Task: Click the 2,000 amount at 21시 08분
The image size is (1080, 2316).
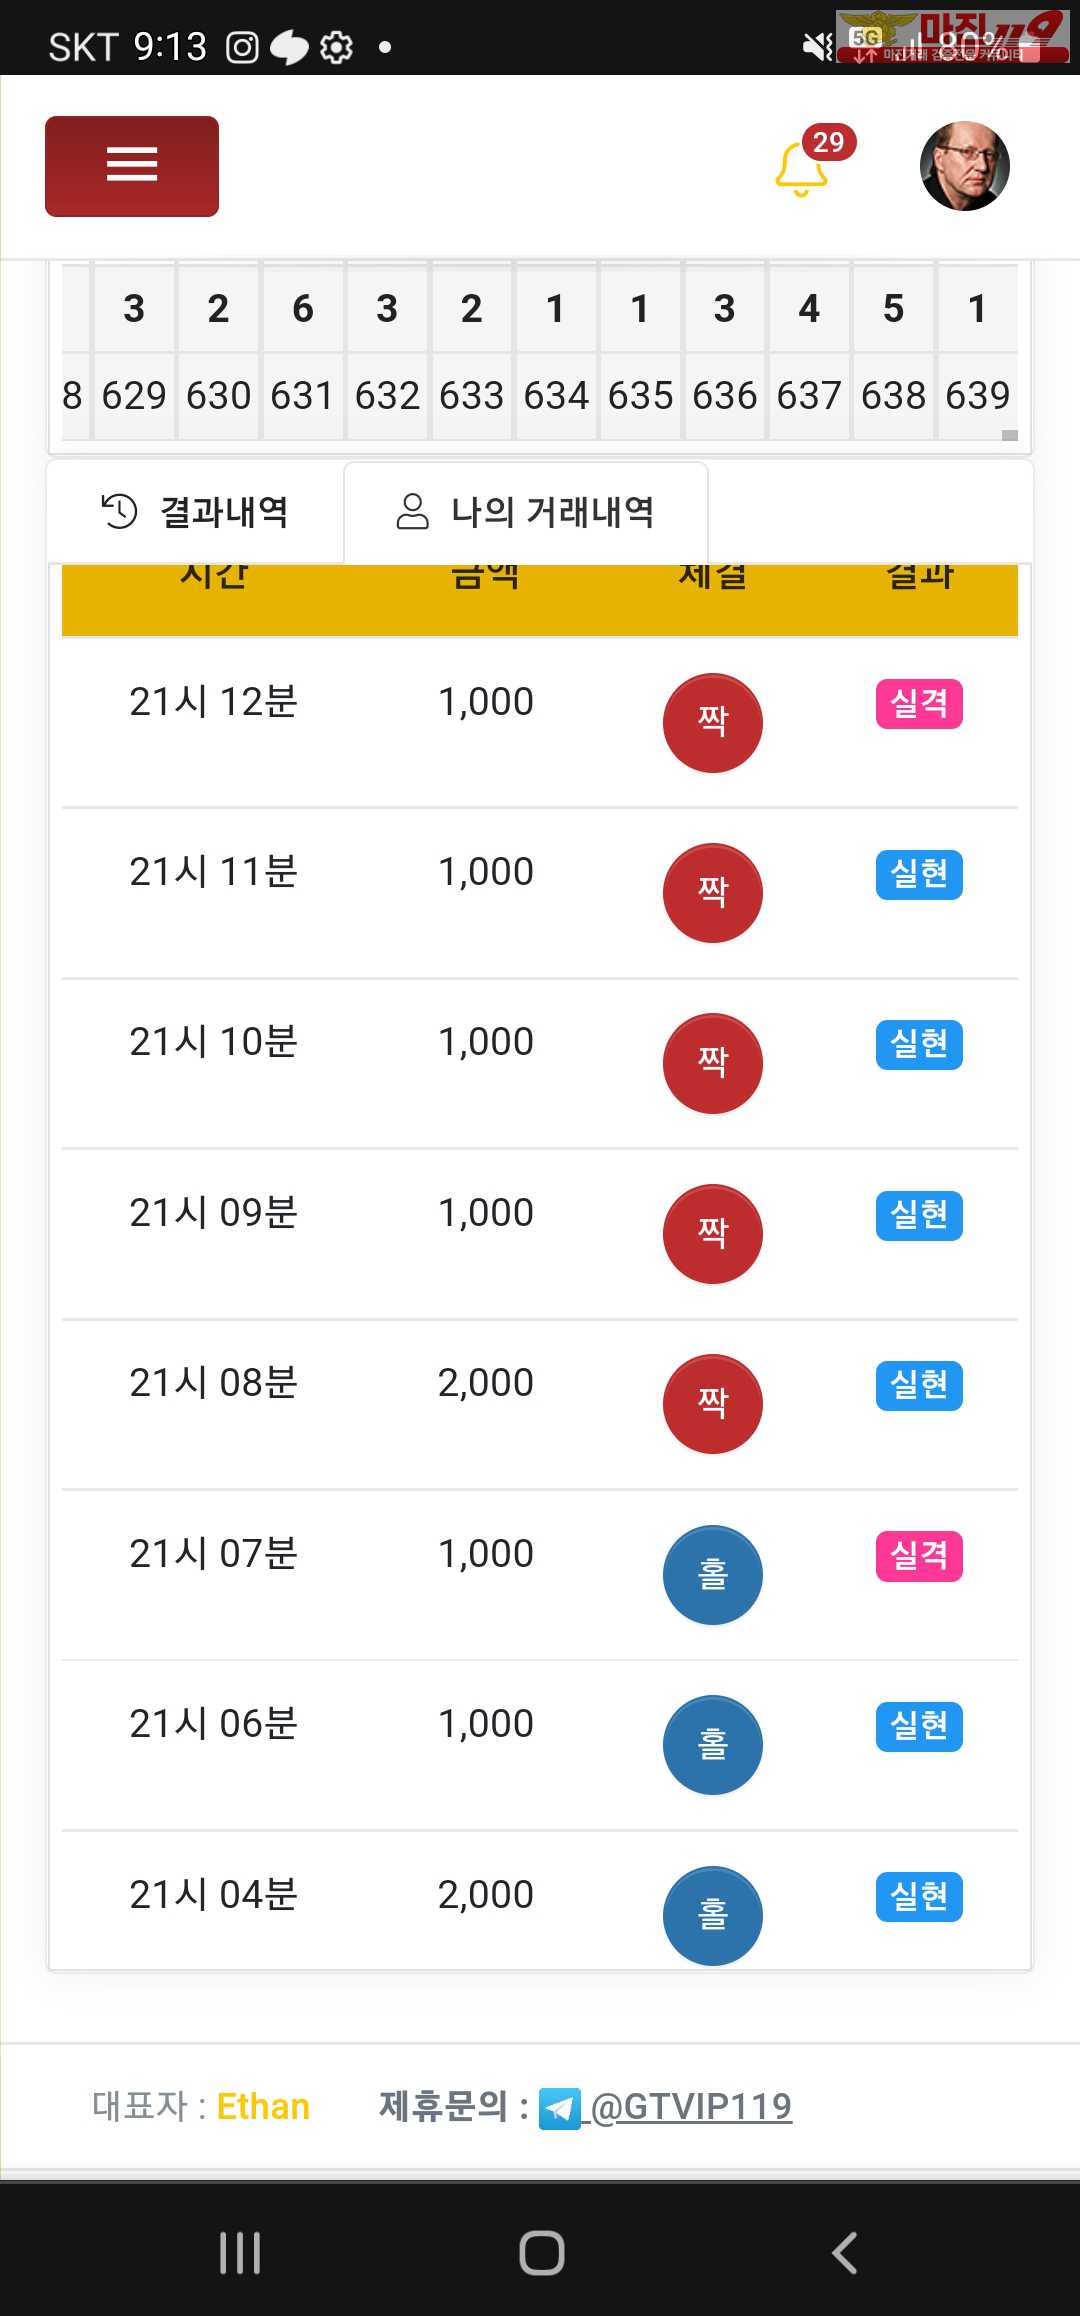Action: (x=486, y=1383)
